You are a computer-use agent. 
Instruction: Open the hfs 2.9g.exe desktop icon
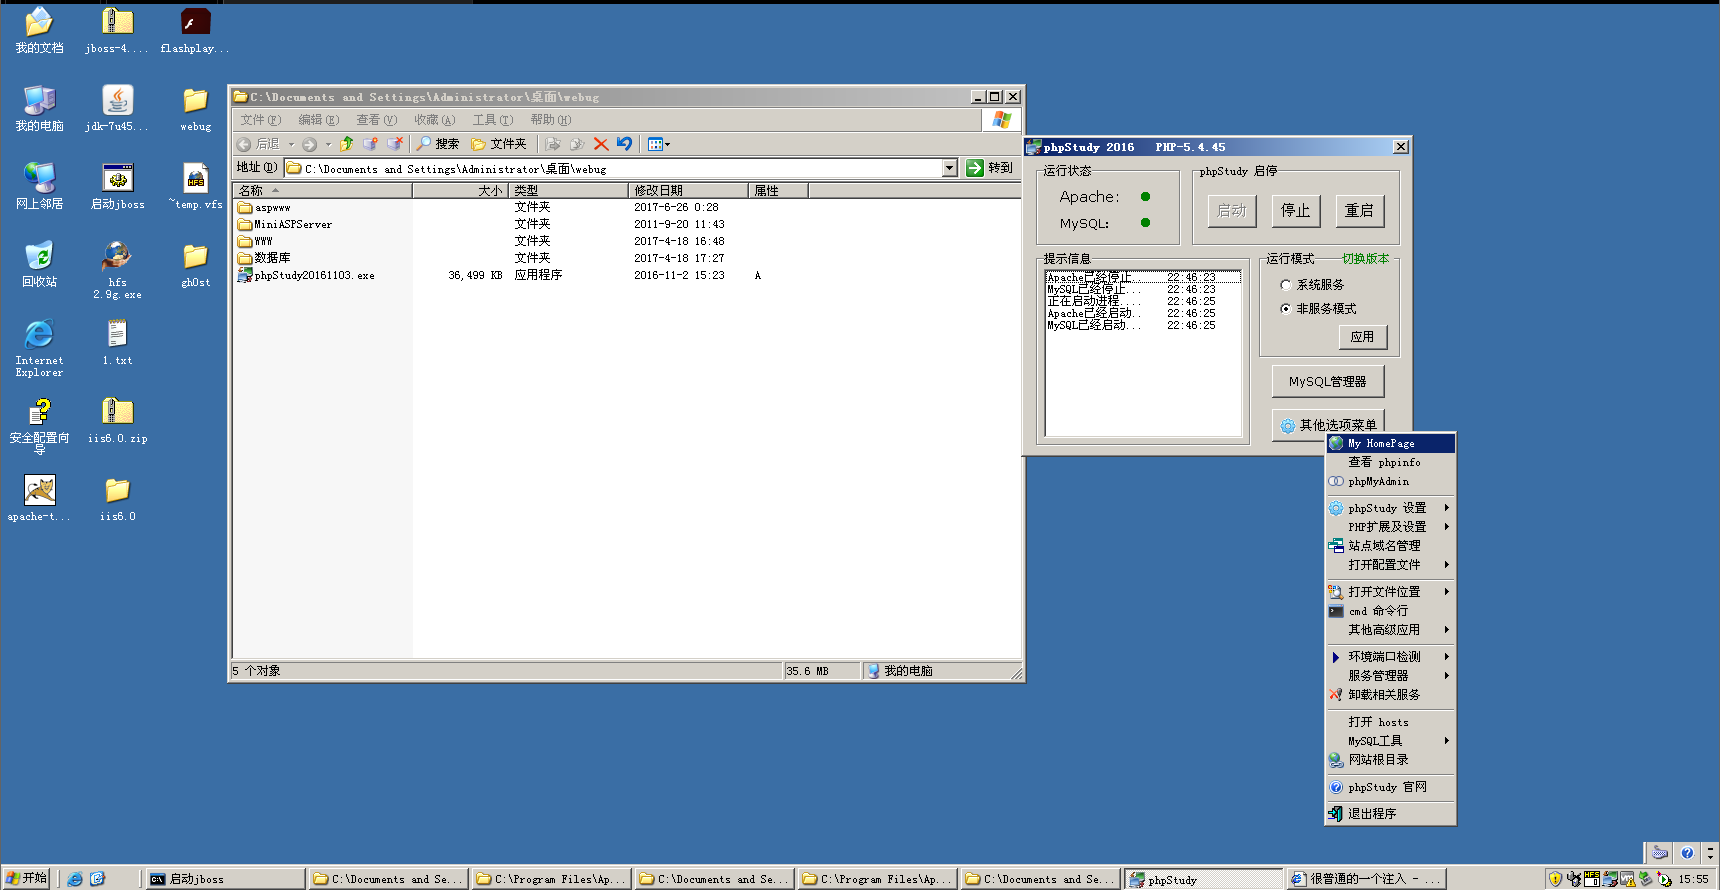pos(117,270)
